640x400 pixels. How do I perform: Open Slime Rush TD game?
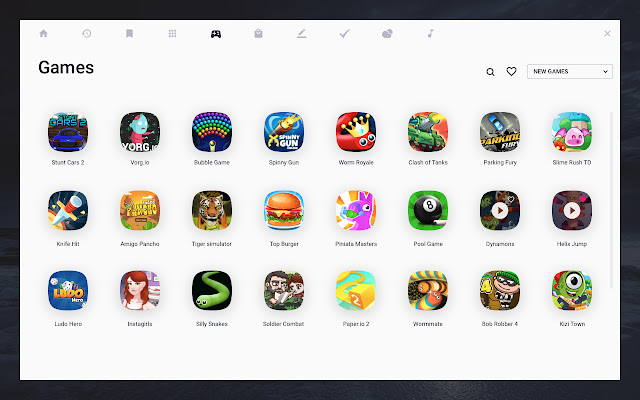click(x=572, y=132)
